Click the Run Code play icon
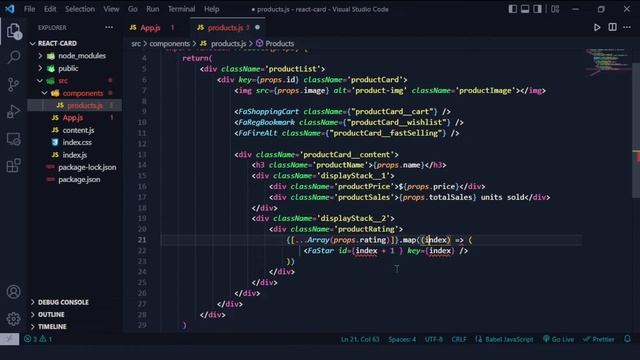Screen dimensions: 640x360 tap(597, 27)
